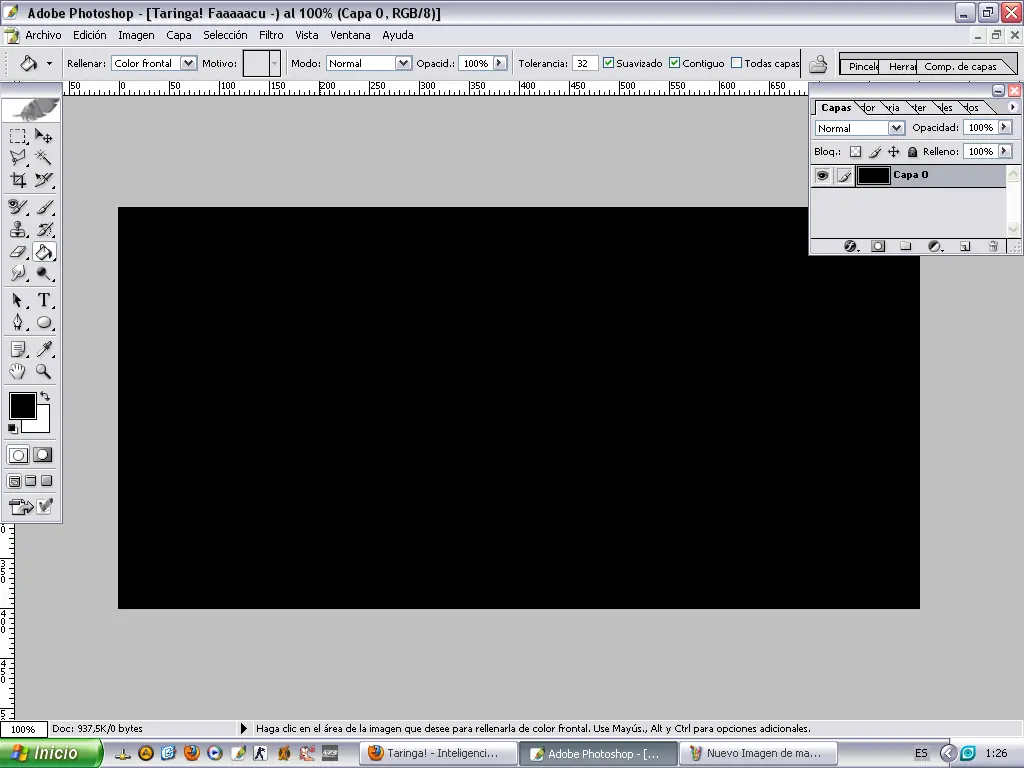Select the Polygonal Lasso tool
The height and width of the screenshot is (768, 1024).
coord(18,157)
